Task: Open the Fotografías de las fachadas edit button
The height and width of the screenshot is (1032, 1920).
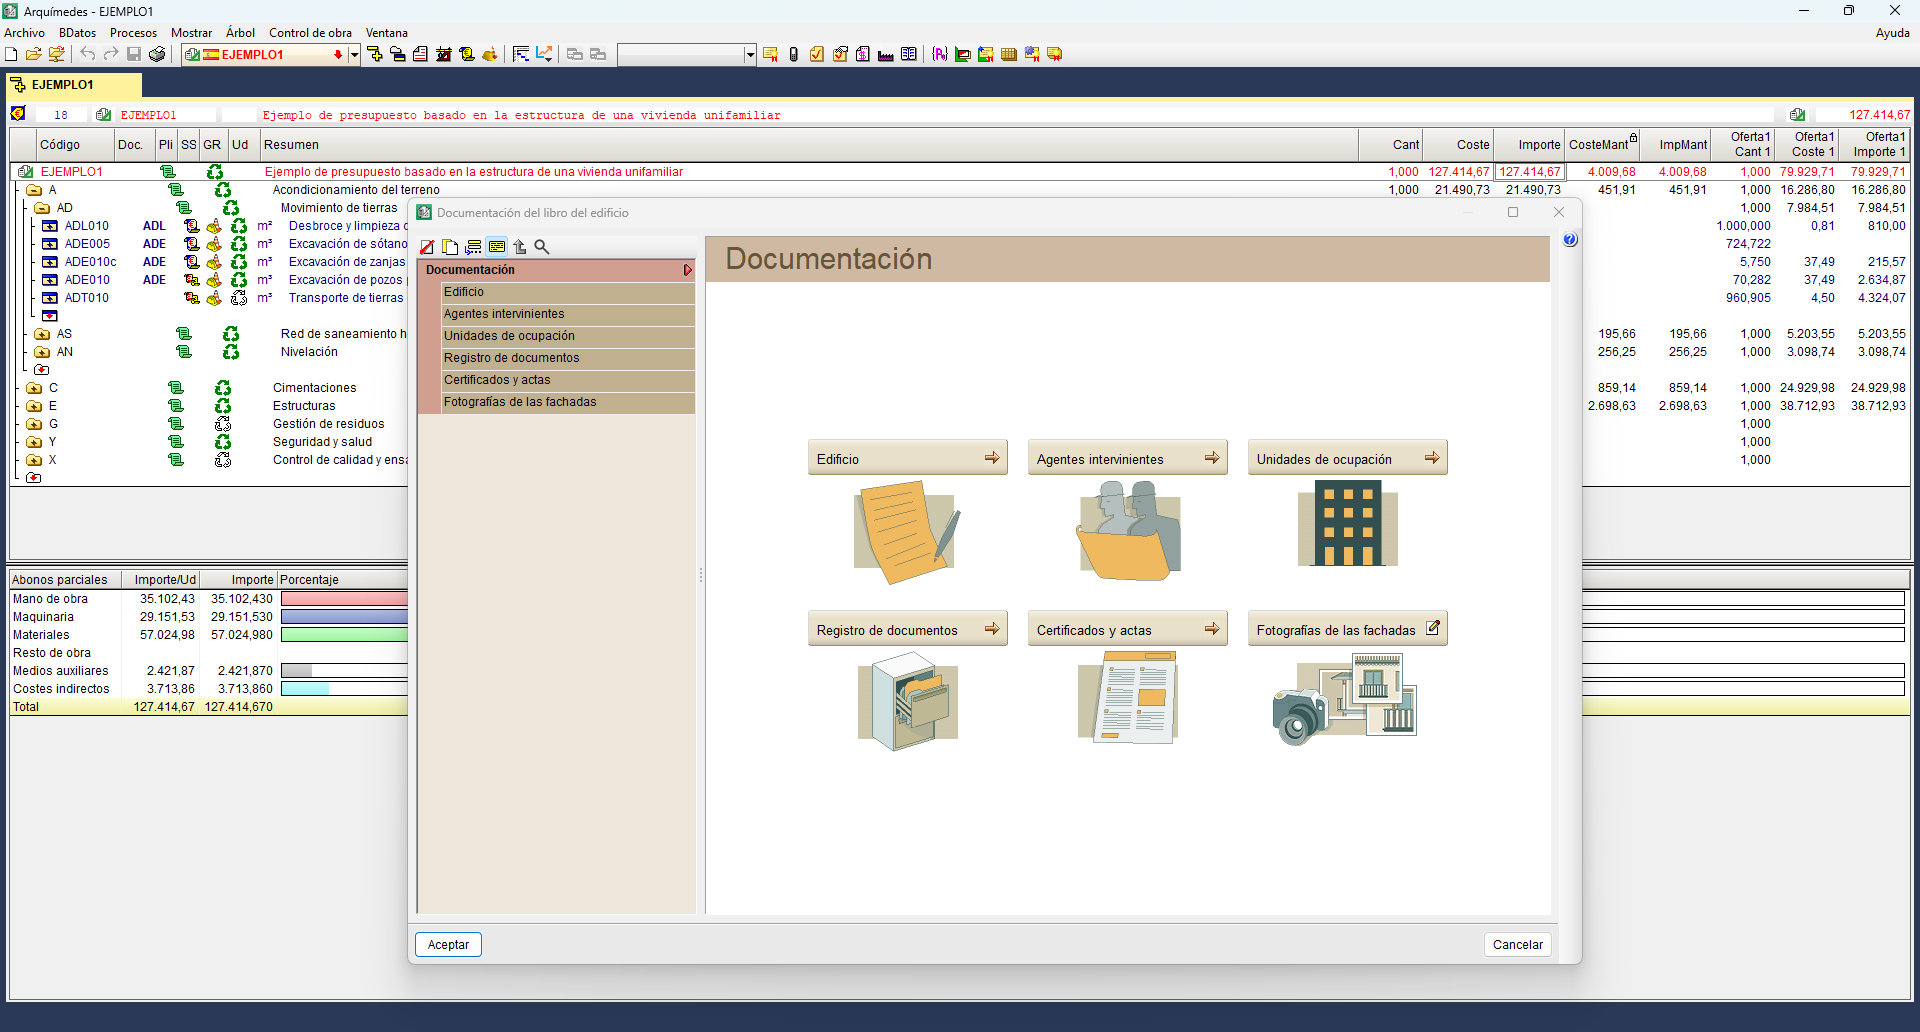Action: (x=1347, y=630)
